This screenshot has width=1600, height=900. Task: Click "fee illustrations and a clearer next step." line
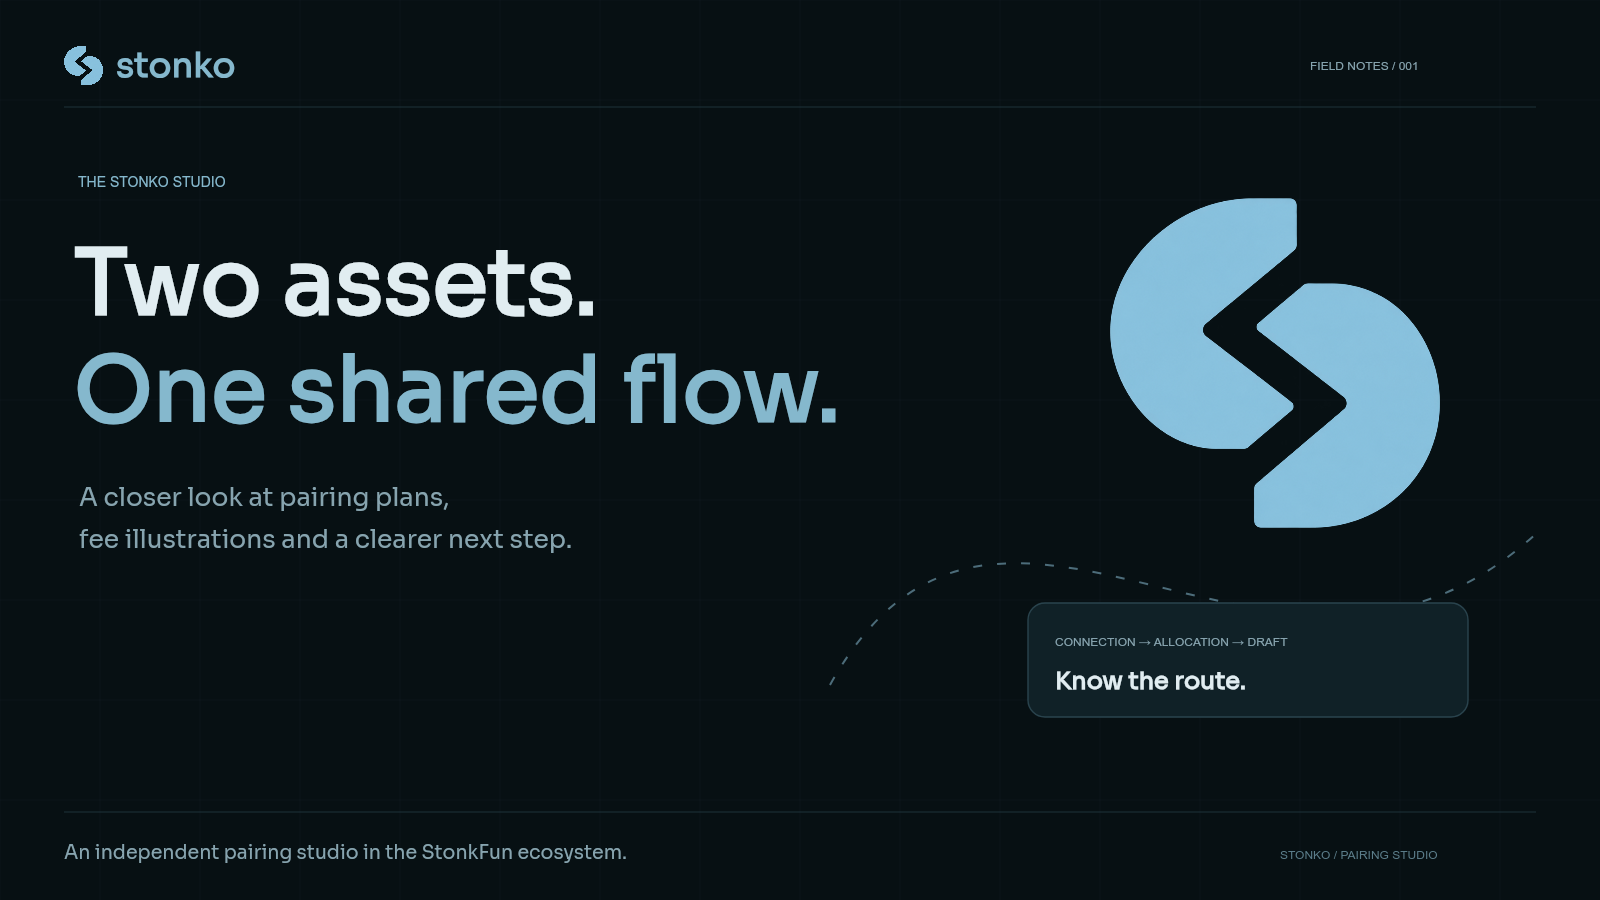pos(325,539)
